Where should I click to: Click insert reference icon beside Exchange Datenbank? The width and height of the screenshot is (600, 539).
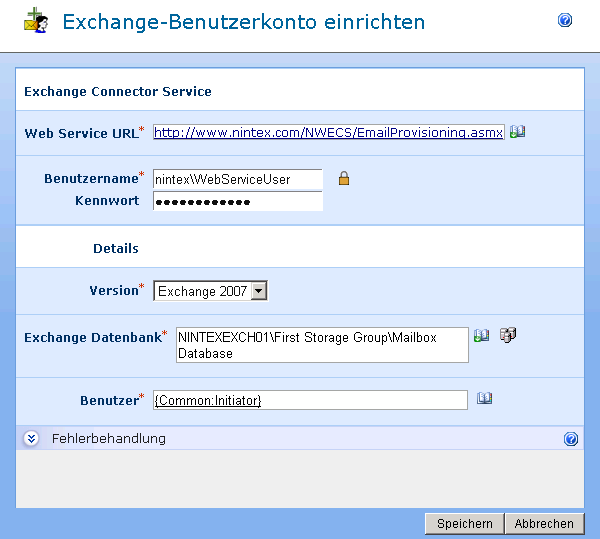click(481, 336)
